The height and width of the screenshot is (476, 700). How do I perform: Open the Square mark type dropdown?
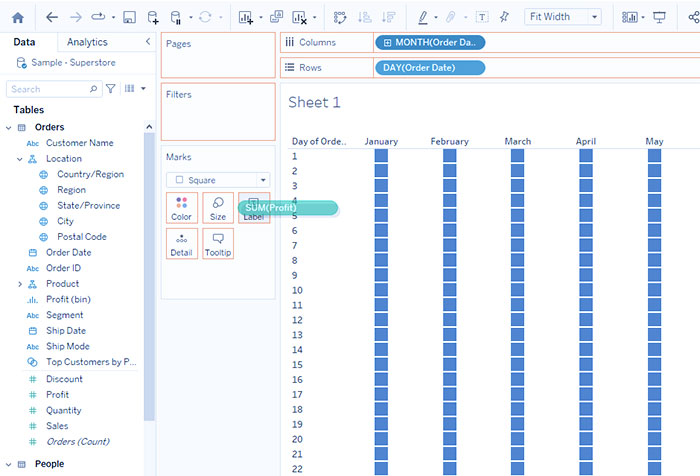point(218,180)
